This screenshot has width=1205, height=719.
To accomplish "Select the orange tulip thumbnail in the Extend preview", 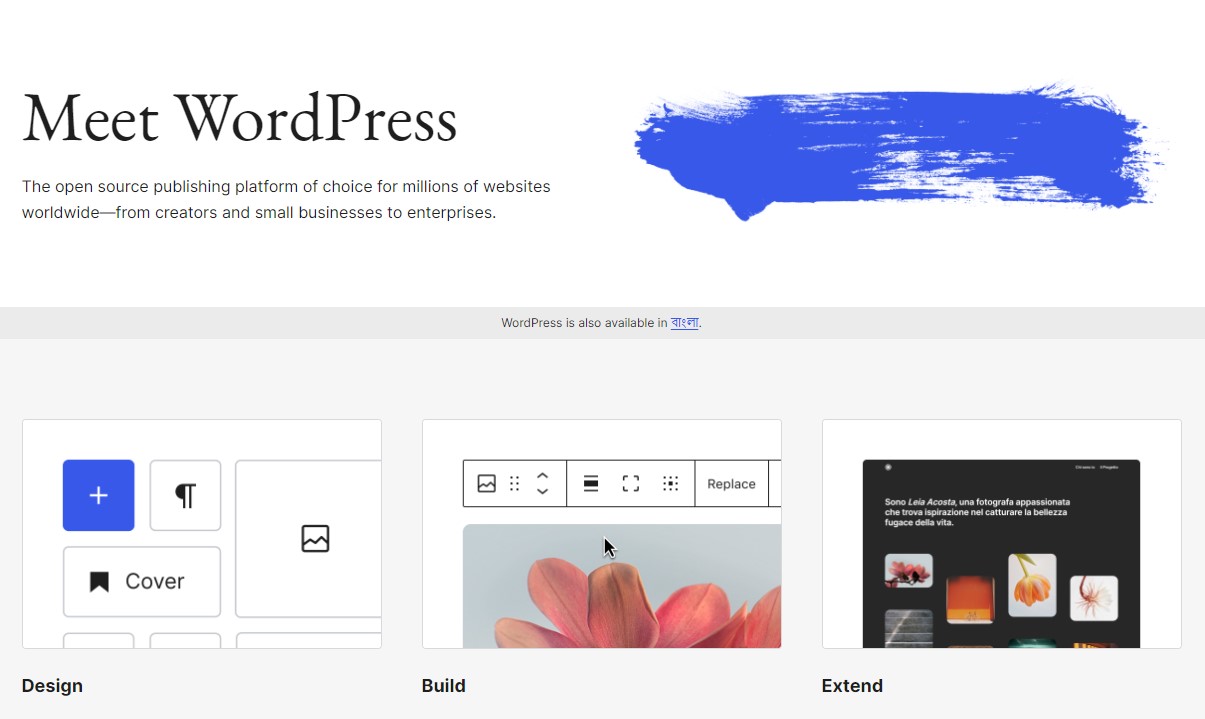I will [x=1032, y=584].
